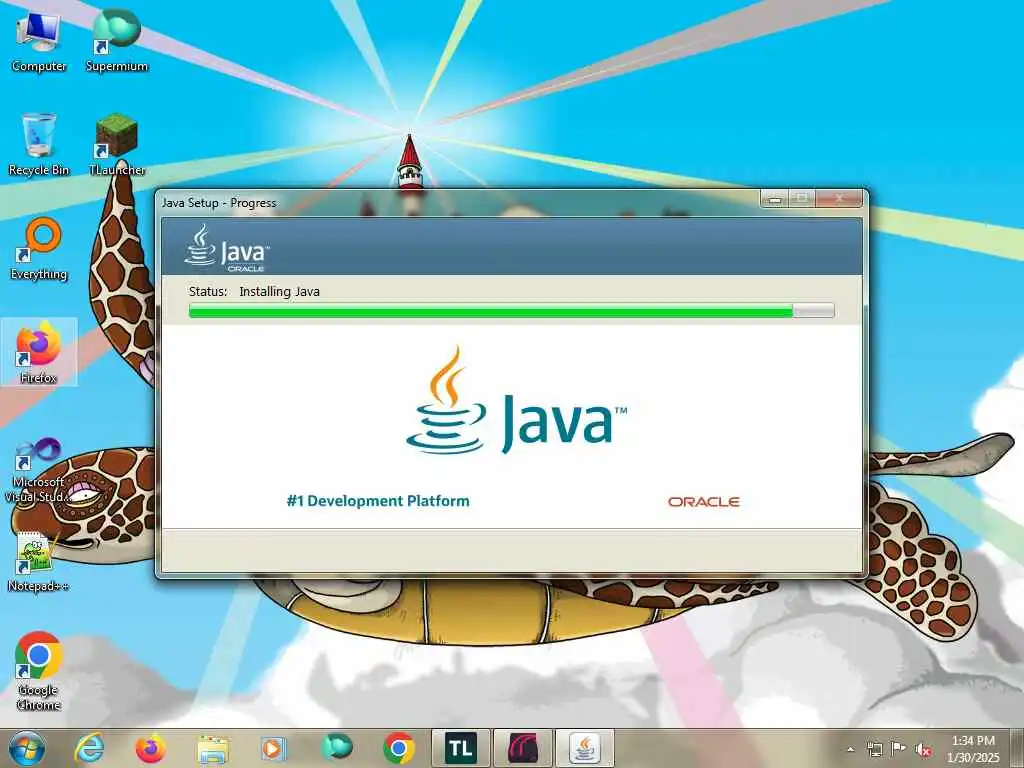Click the show desktop strip beside the clock
This screenshot has height=768, width=1024.
pyautogui.click(x=1017, y=748)
